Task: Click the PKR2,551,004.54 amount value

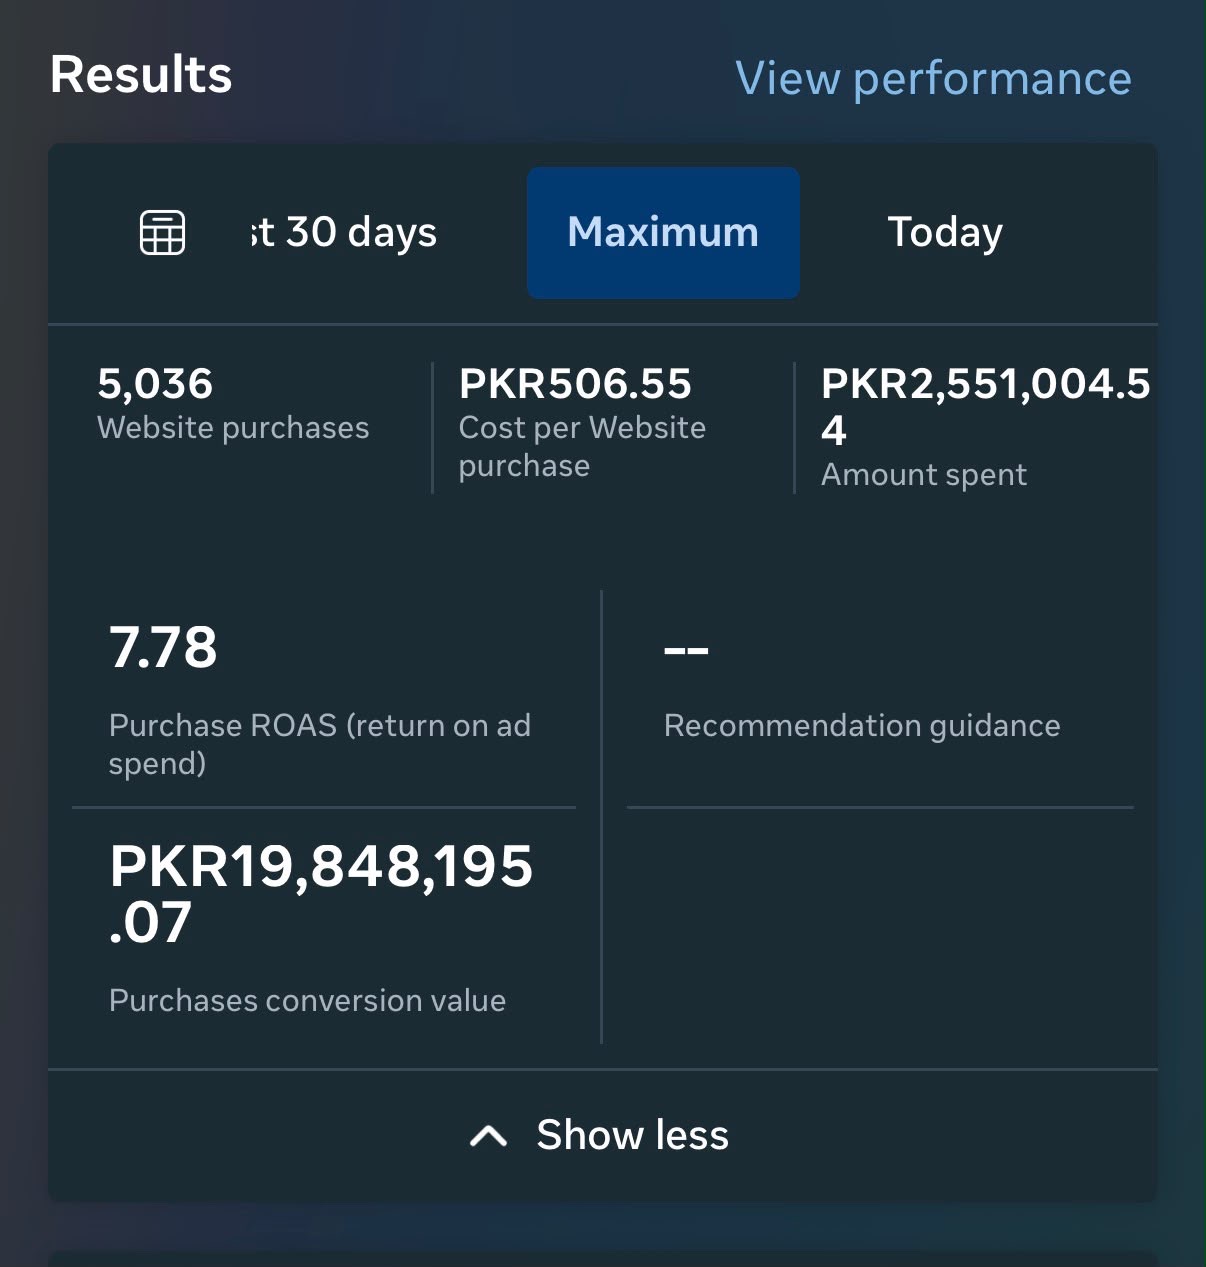Action: [x=986, y=406]
